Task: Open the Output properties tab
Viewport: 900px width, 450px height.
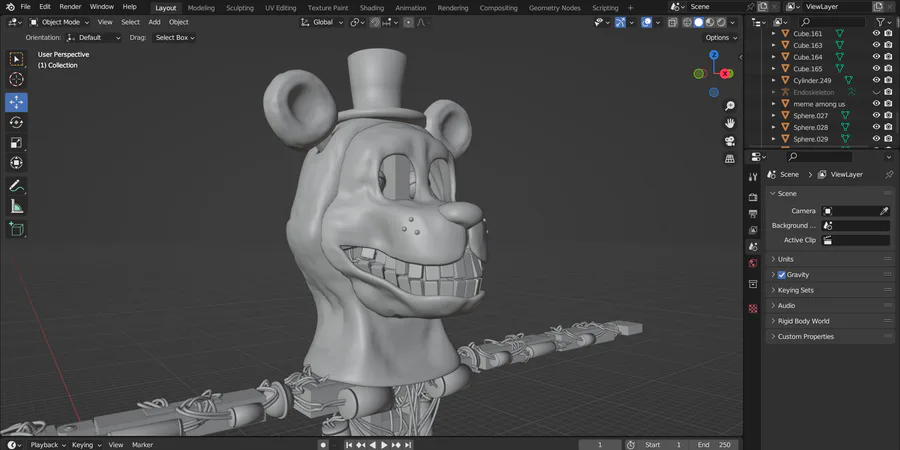Action: pos(753,214)
